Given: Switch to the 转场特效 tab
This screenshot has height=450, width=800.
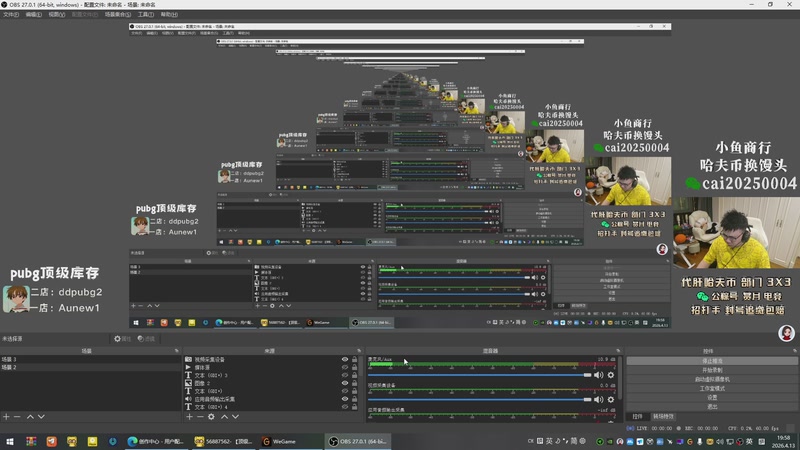Looking at the screenshot, I should [x=663, y=416].
